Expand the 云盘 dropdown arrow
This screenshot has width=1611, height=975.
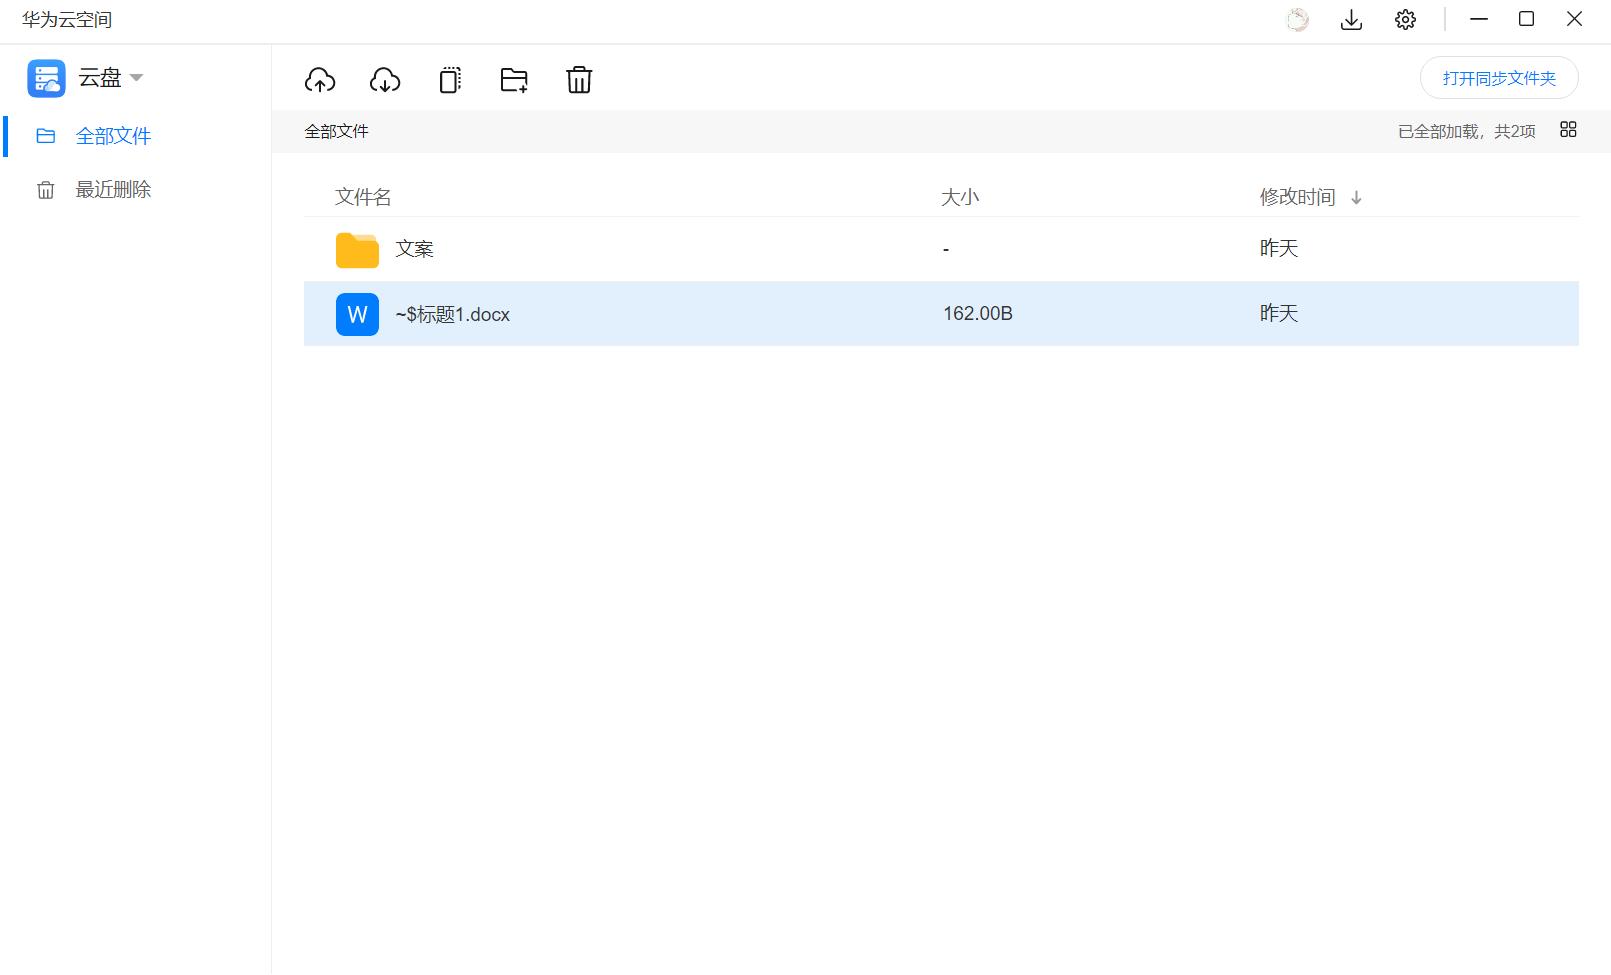136,78
